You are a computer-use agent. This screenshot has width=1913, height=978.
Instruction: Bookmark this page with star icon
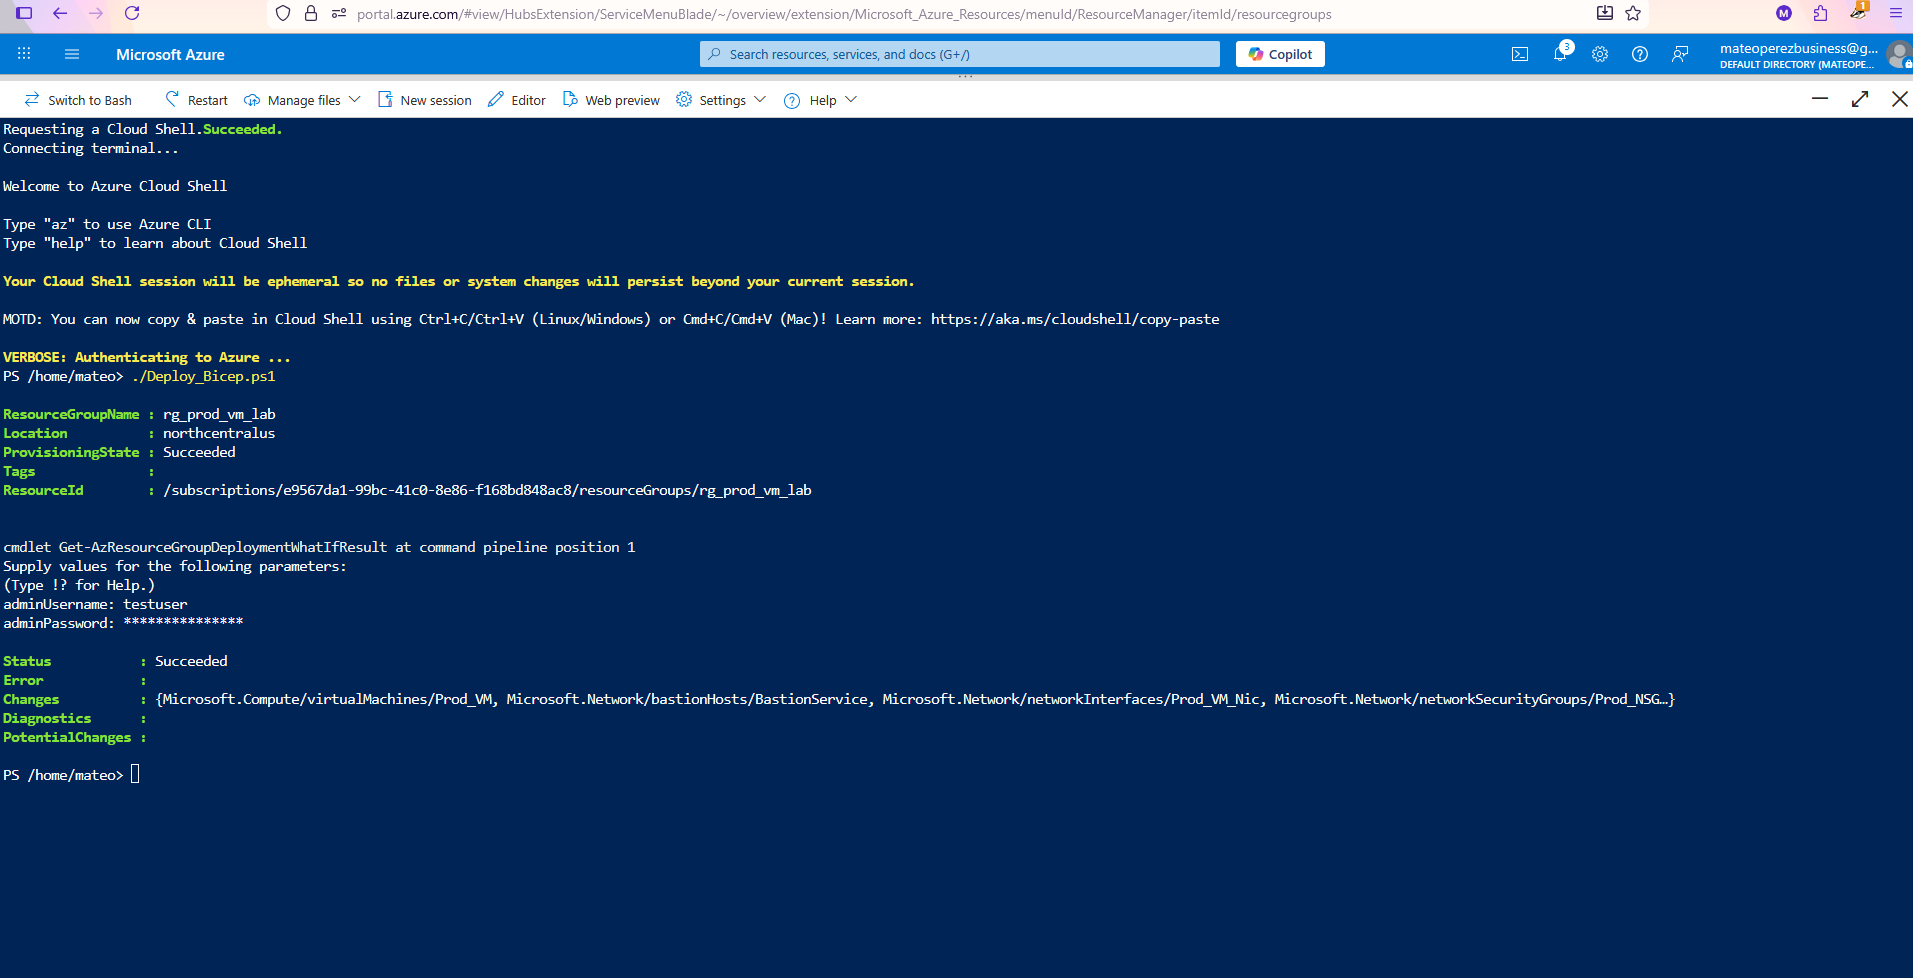(1633, 13)
